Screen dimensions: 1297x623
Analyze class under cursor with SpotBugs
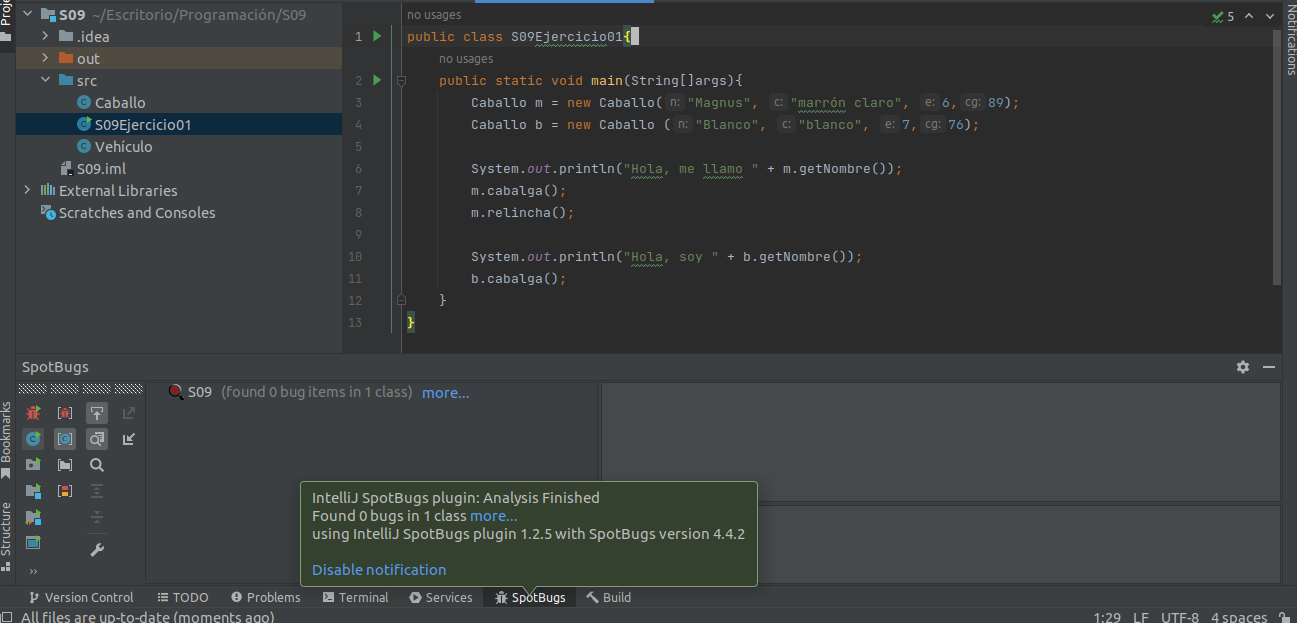point(33,439)
